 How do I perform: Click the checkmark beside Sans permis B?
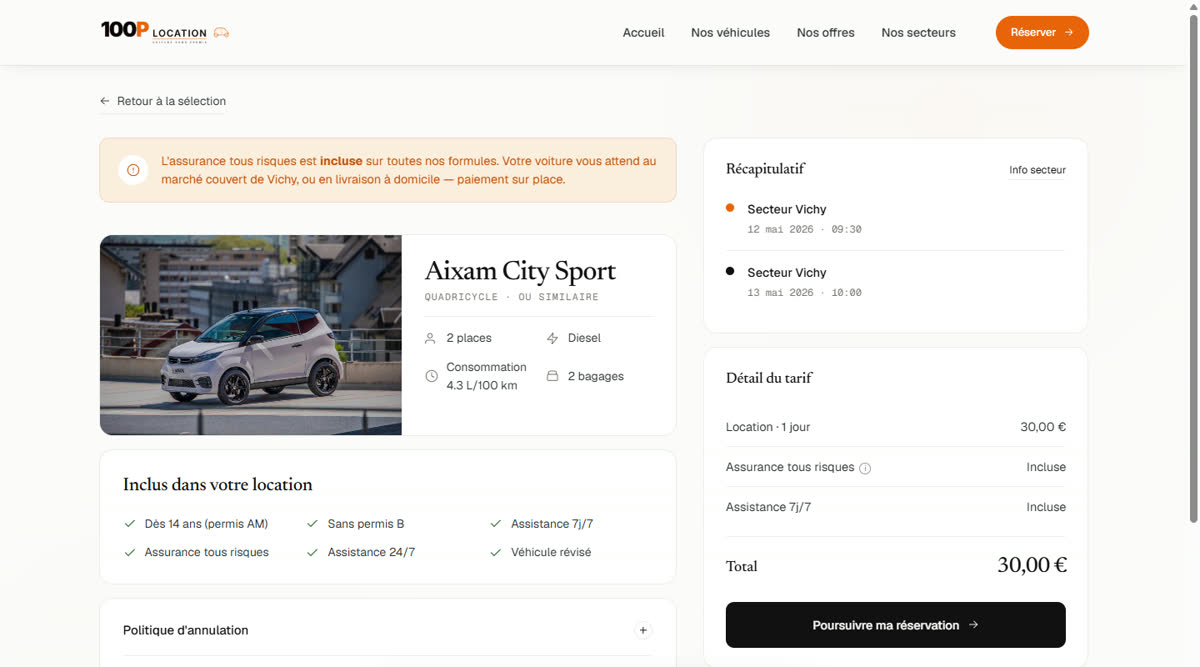(313, 523)
